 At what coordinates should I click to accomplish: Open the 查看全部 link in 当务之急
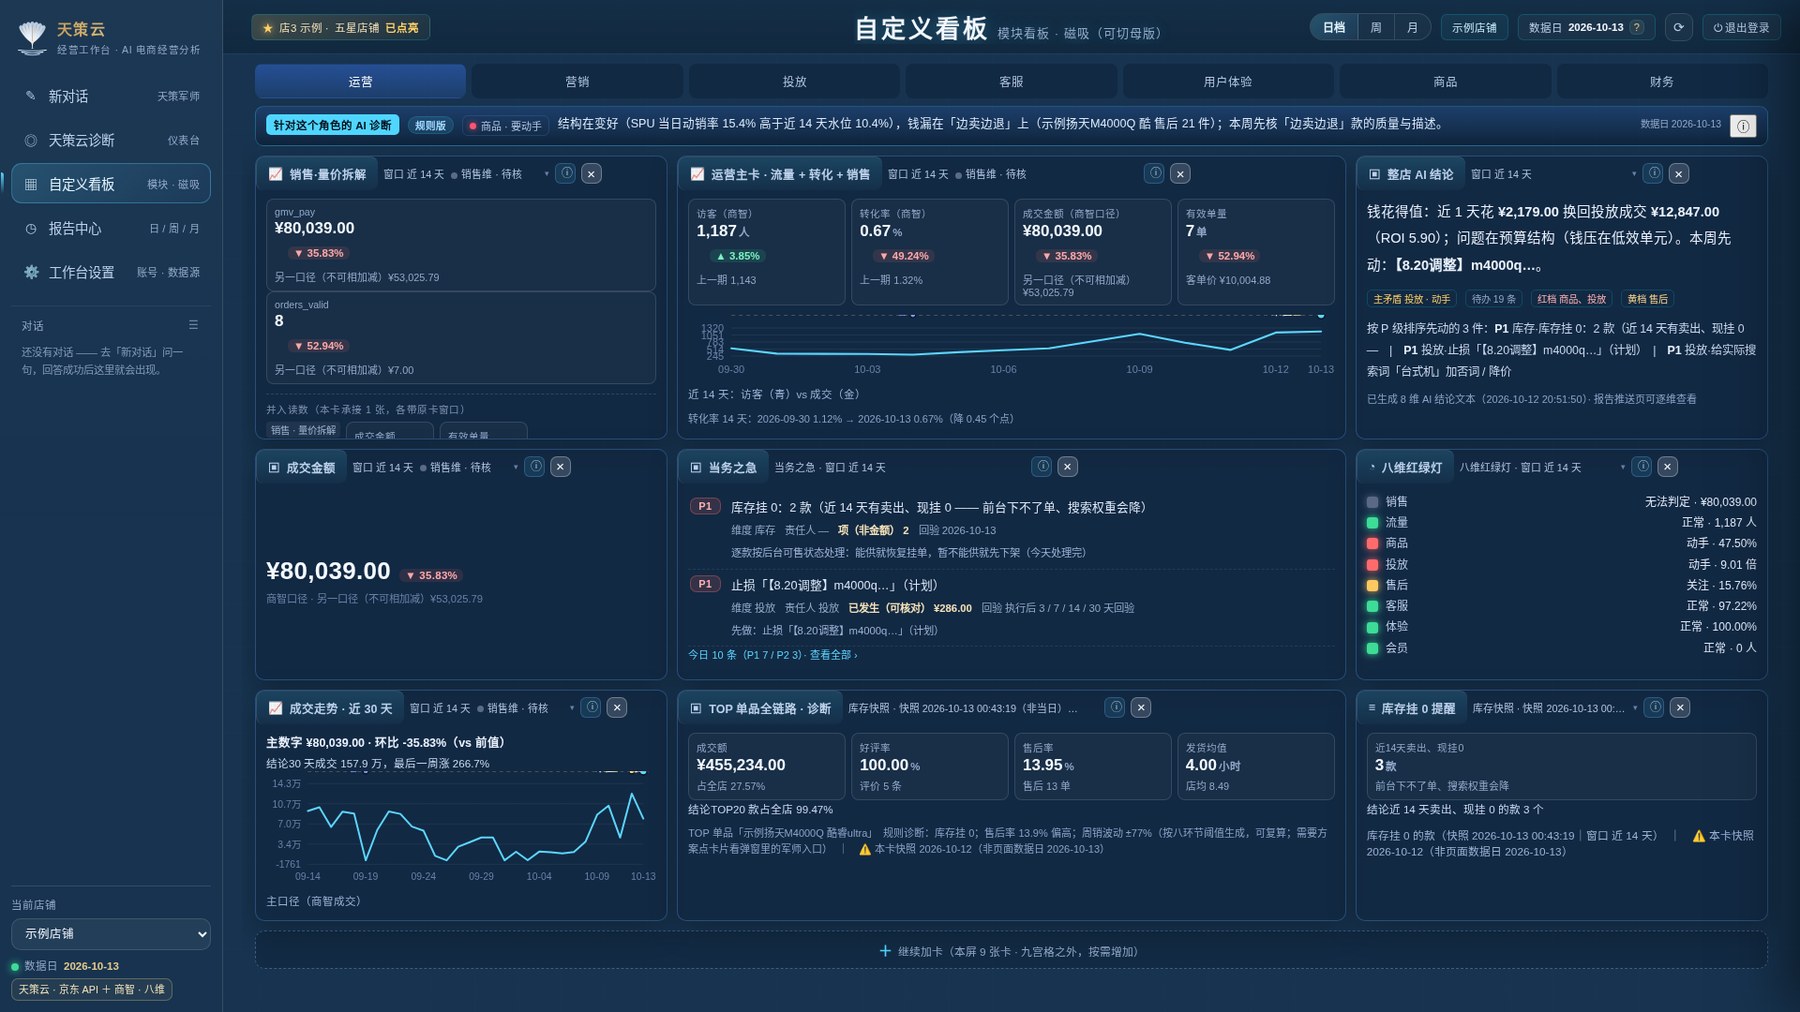point(833,655)
